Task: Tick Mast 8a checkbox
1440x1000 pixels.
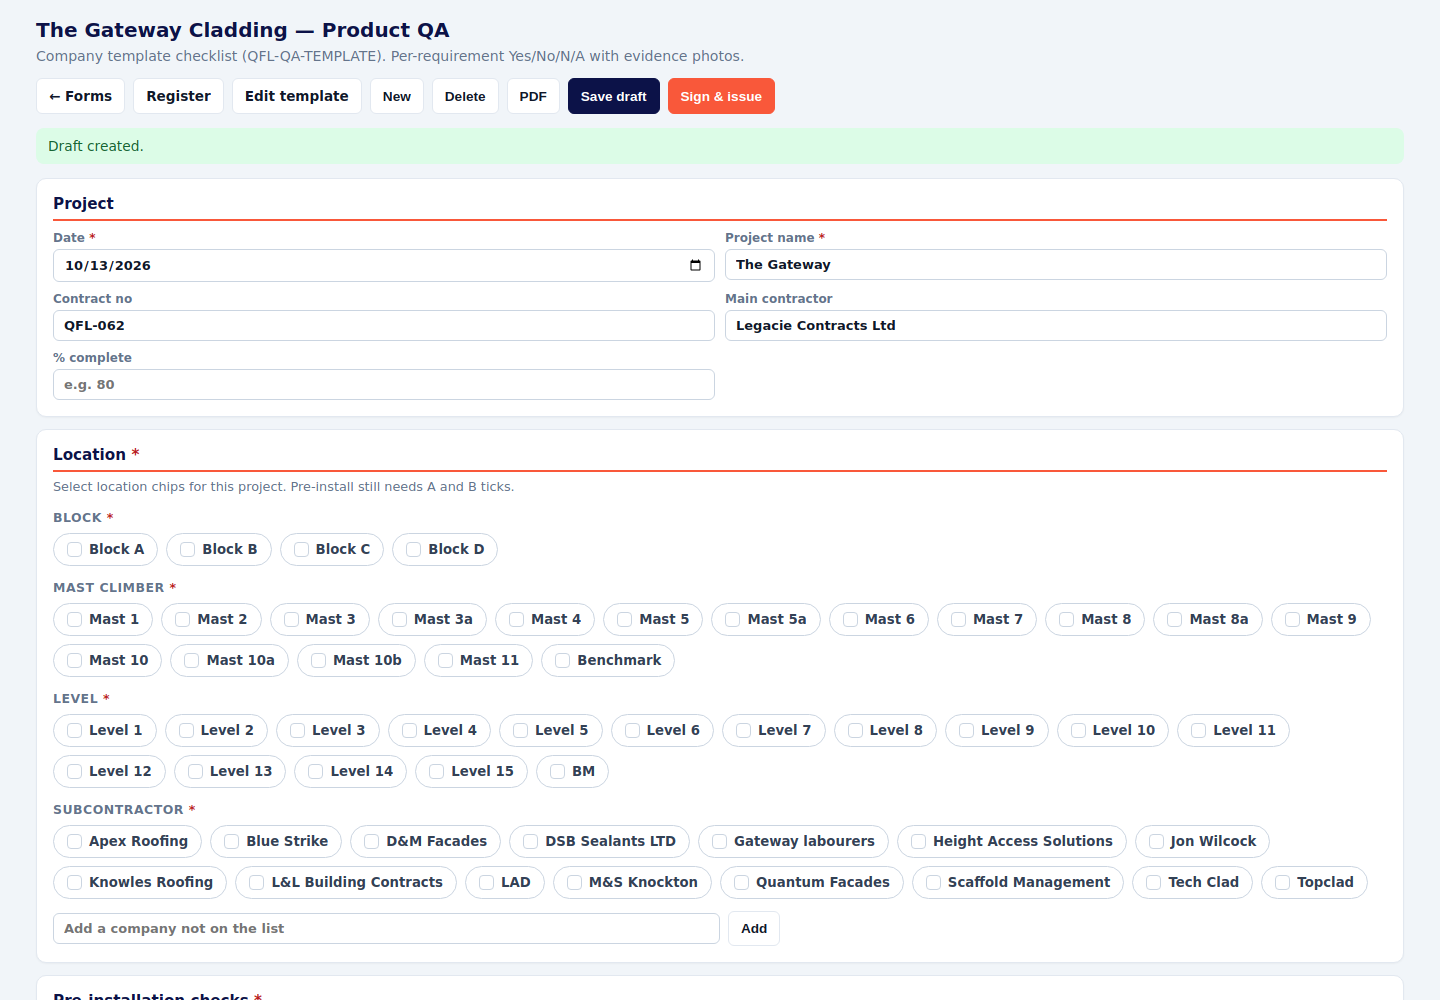Action: (1175, 619)
